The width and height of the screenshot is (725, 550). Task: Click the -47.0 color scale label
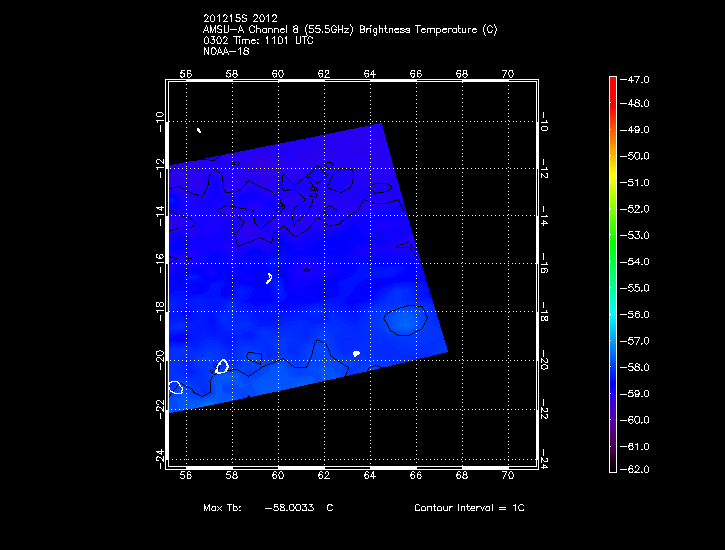tap(638, 78)
